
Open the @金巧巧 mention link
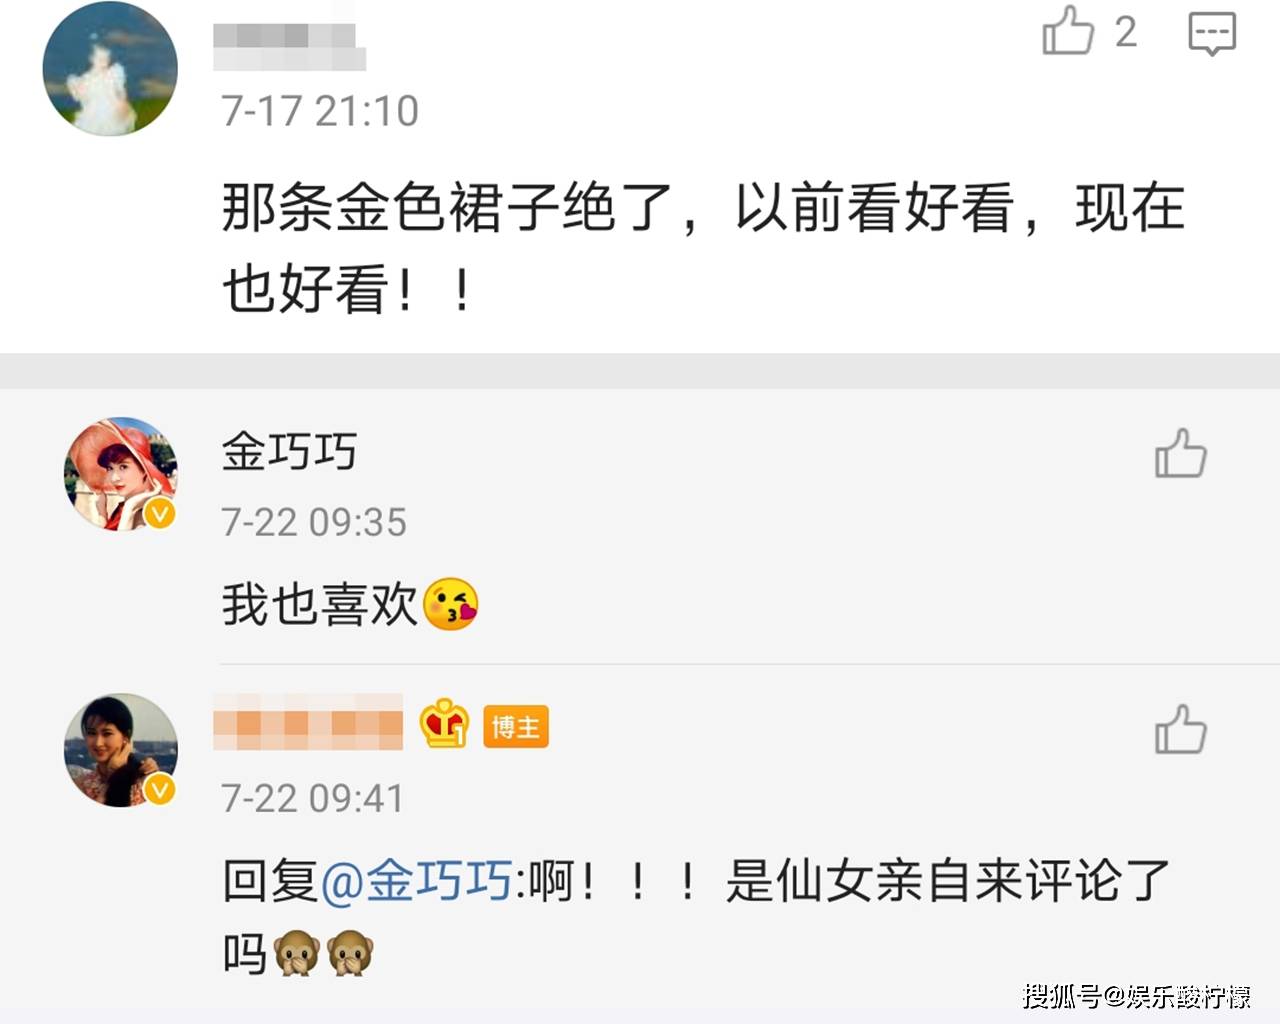(417, 882)
